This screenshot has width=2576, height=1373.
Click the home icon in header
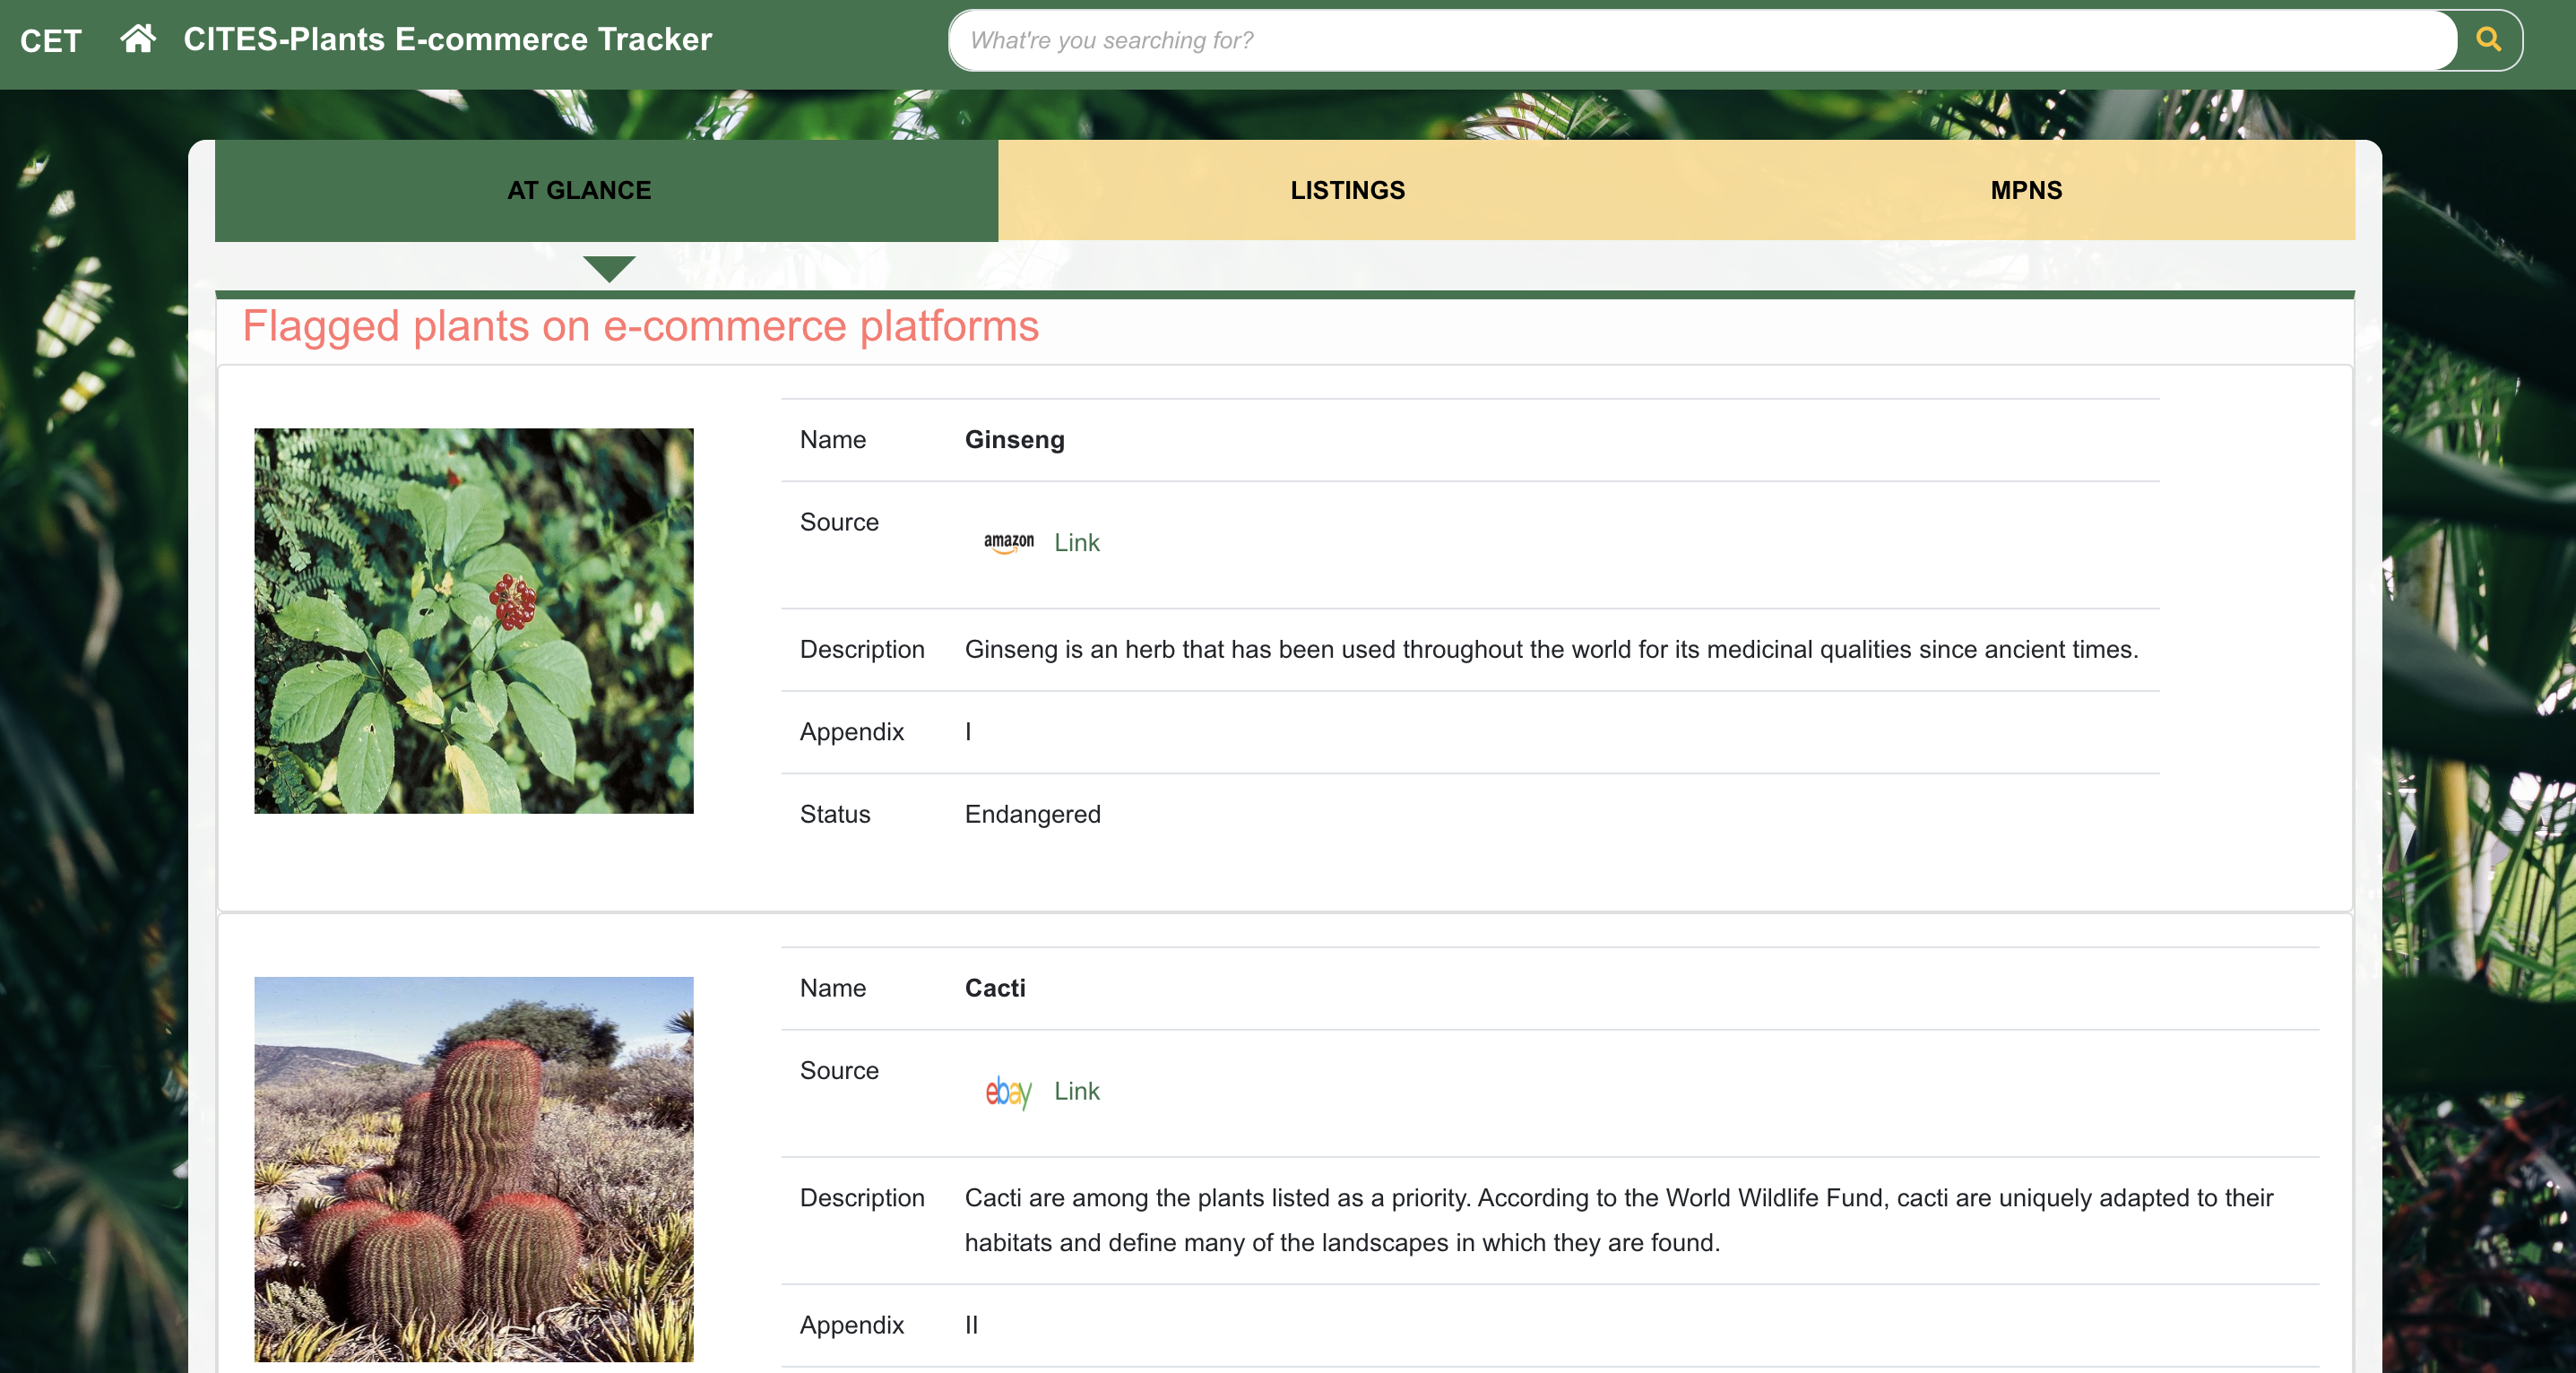(x=138, y=39)
